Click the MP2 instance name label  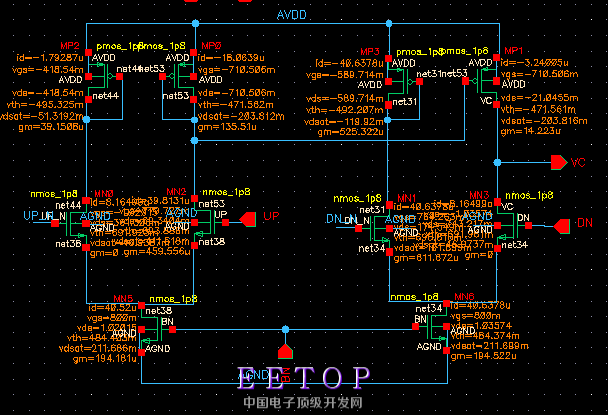(70, 46)
